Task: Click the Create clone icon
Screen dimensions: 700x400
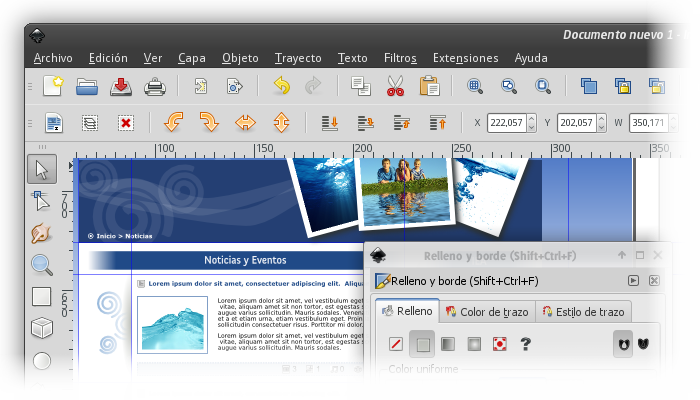Action: (623, 86)
